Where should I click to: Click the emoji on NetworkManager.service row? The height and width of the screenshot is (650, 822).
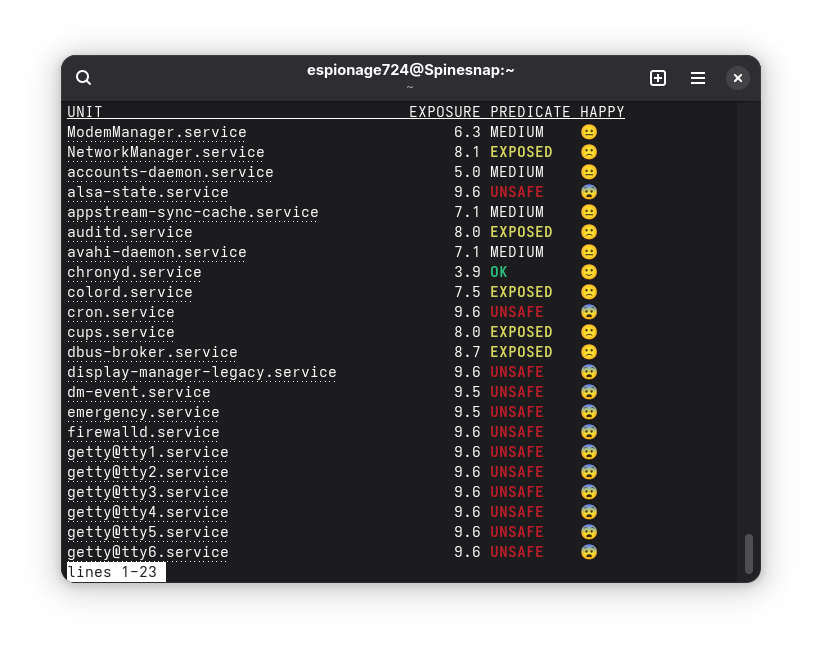click(589, 152)
